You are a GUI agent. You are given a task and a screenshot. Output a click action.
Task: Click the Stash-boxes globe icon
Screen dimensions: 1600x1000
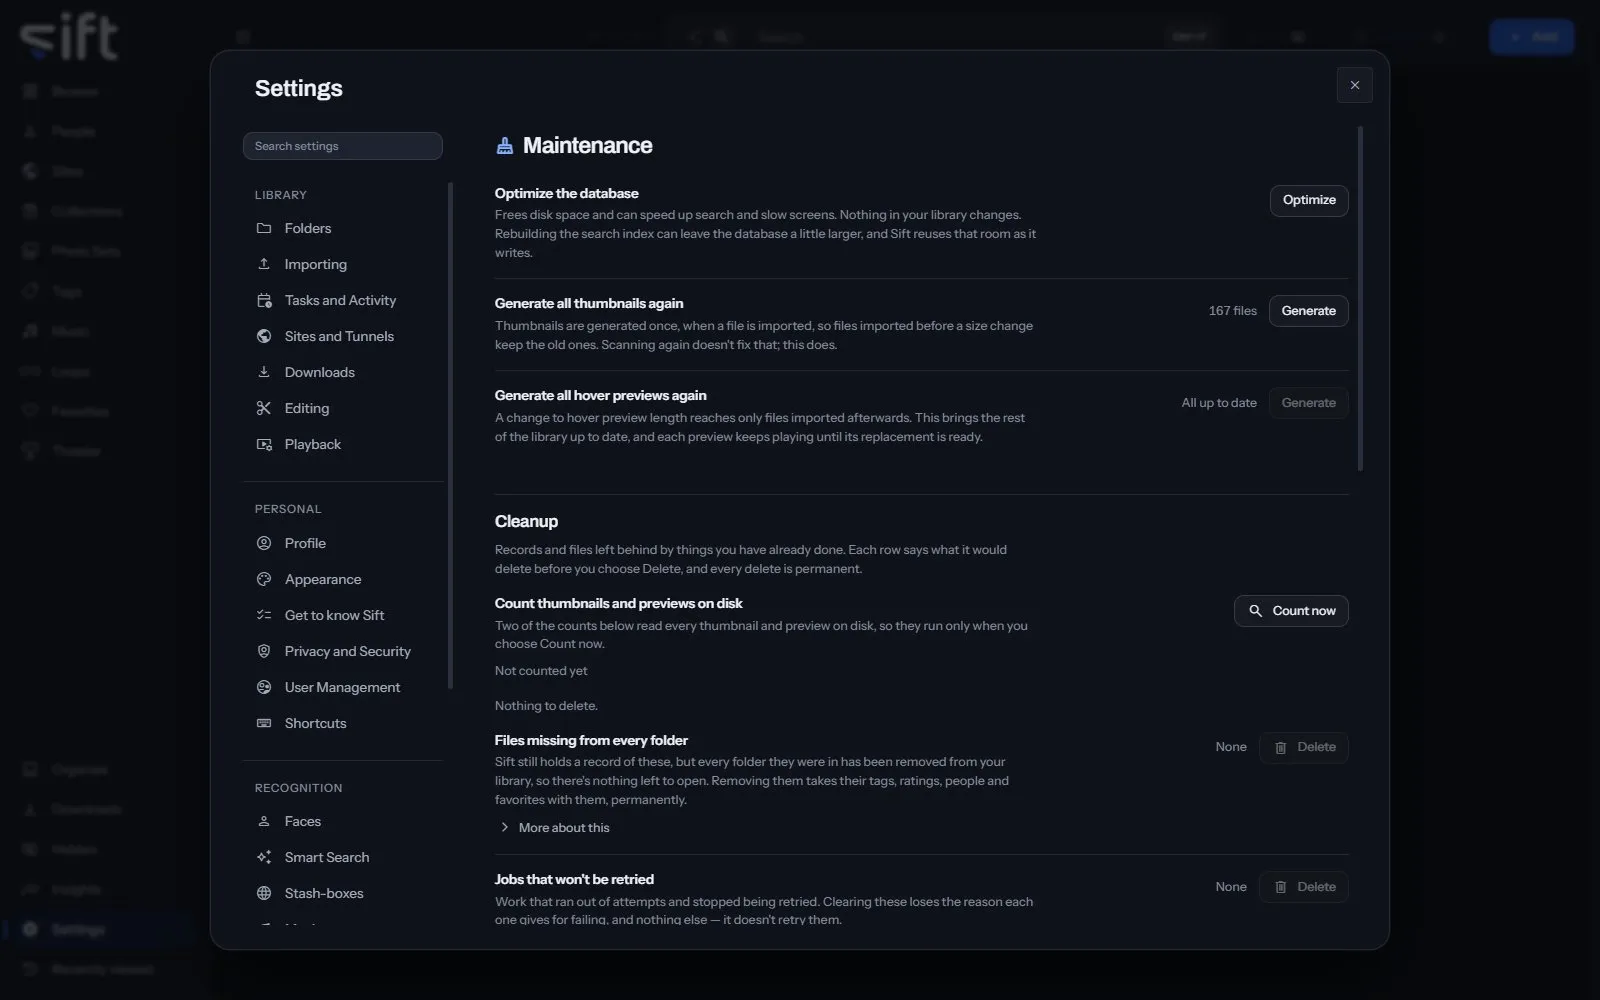pyautogui.click(x=264, y=893)
